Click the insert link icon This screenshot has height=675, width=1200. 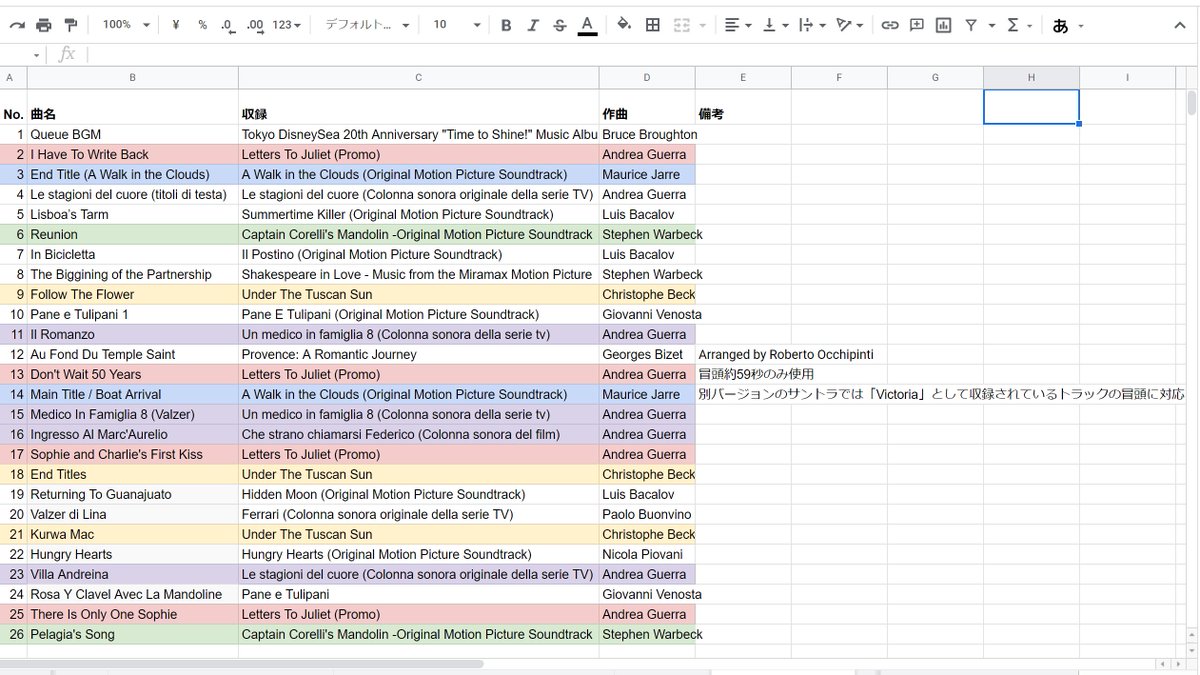pos(889,25)
